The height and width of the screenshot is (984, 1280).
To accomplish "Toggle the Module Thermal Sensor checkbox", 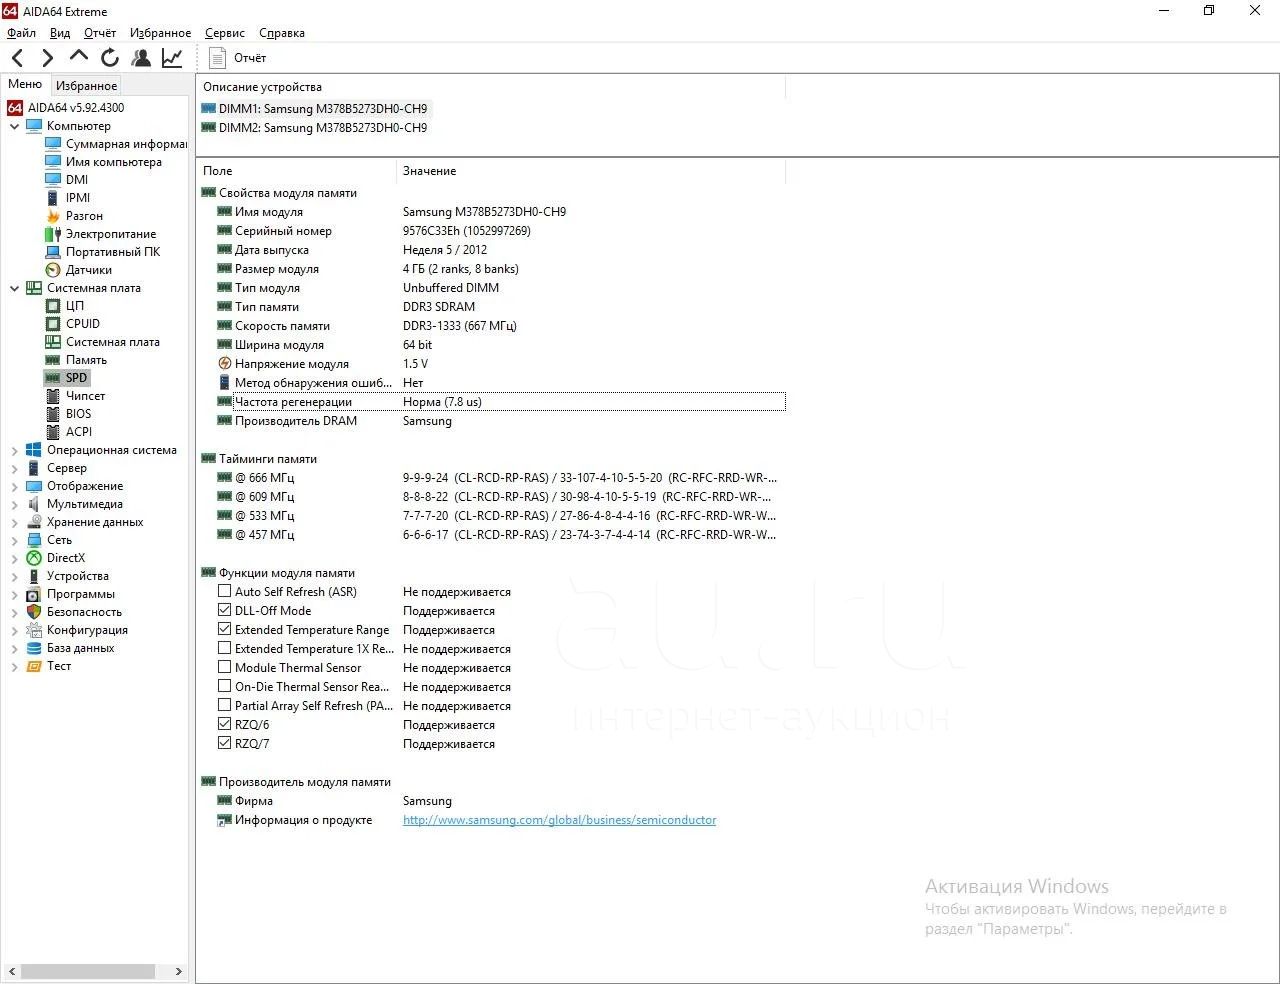I will pyautogui.click(x=225, y=668).
